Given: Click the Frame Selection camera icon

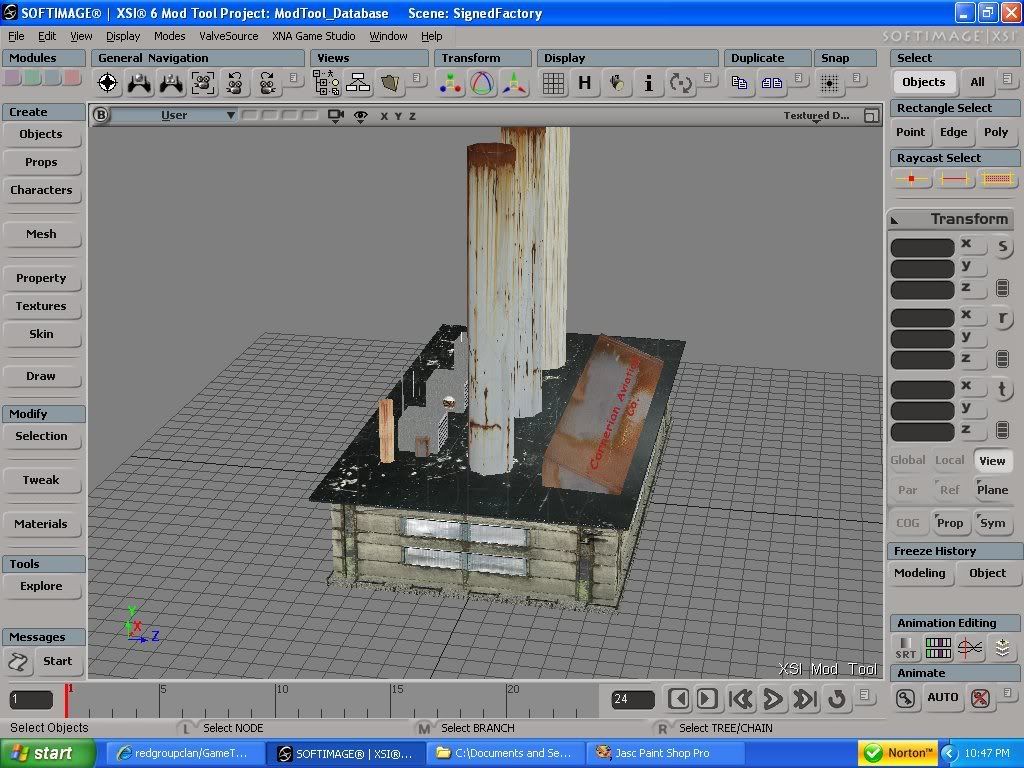Looking at the screenshot, I should coord(203,83).
